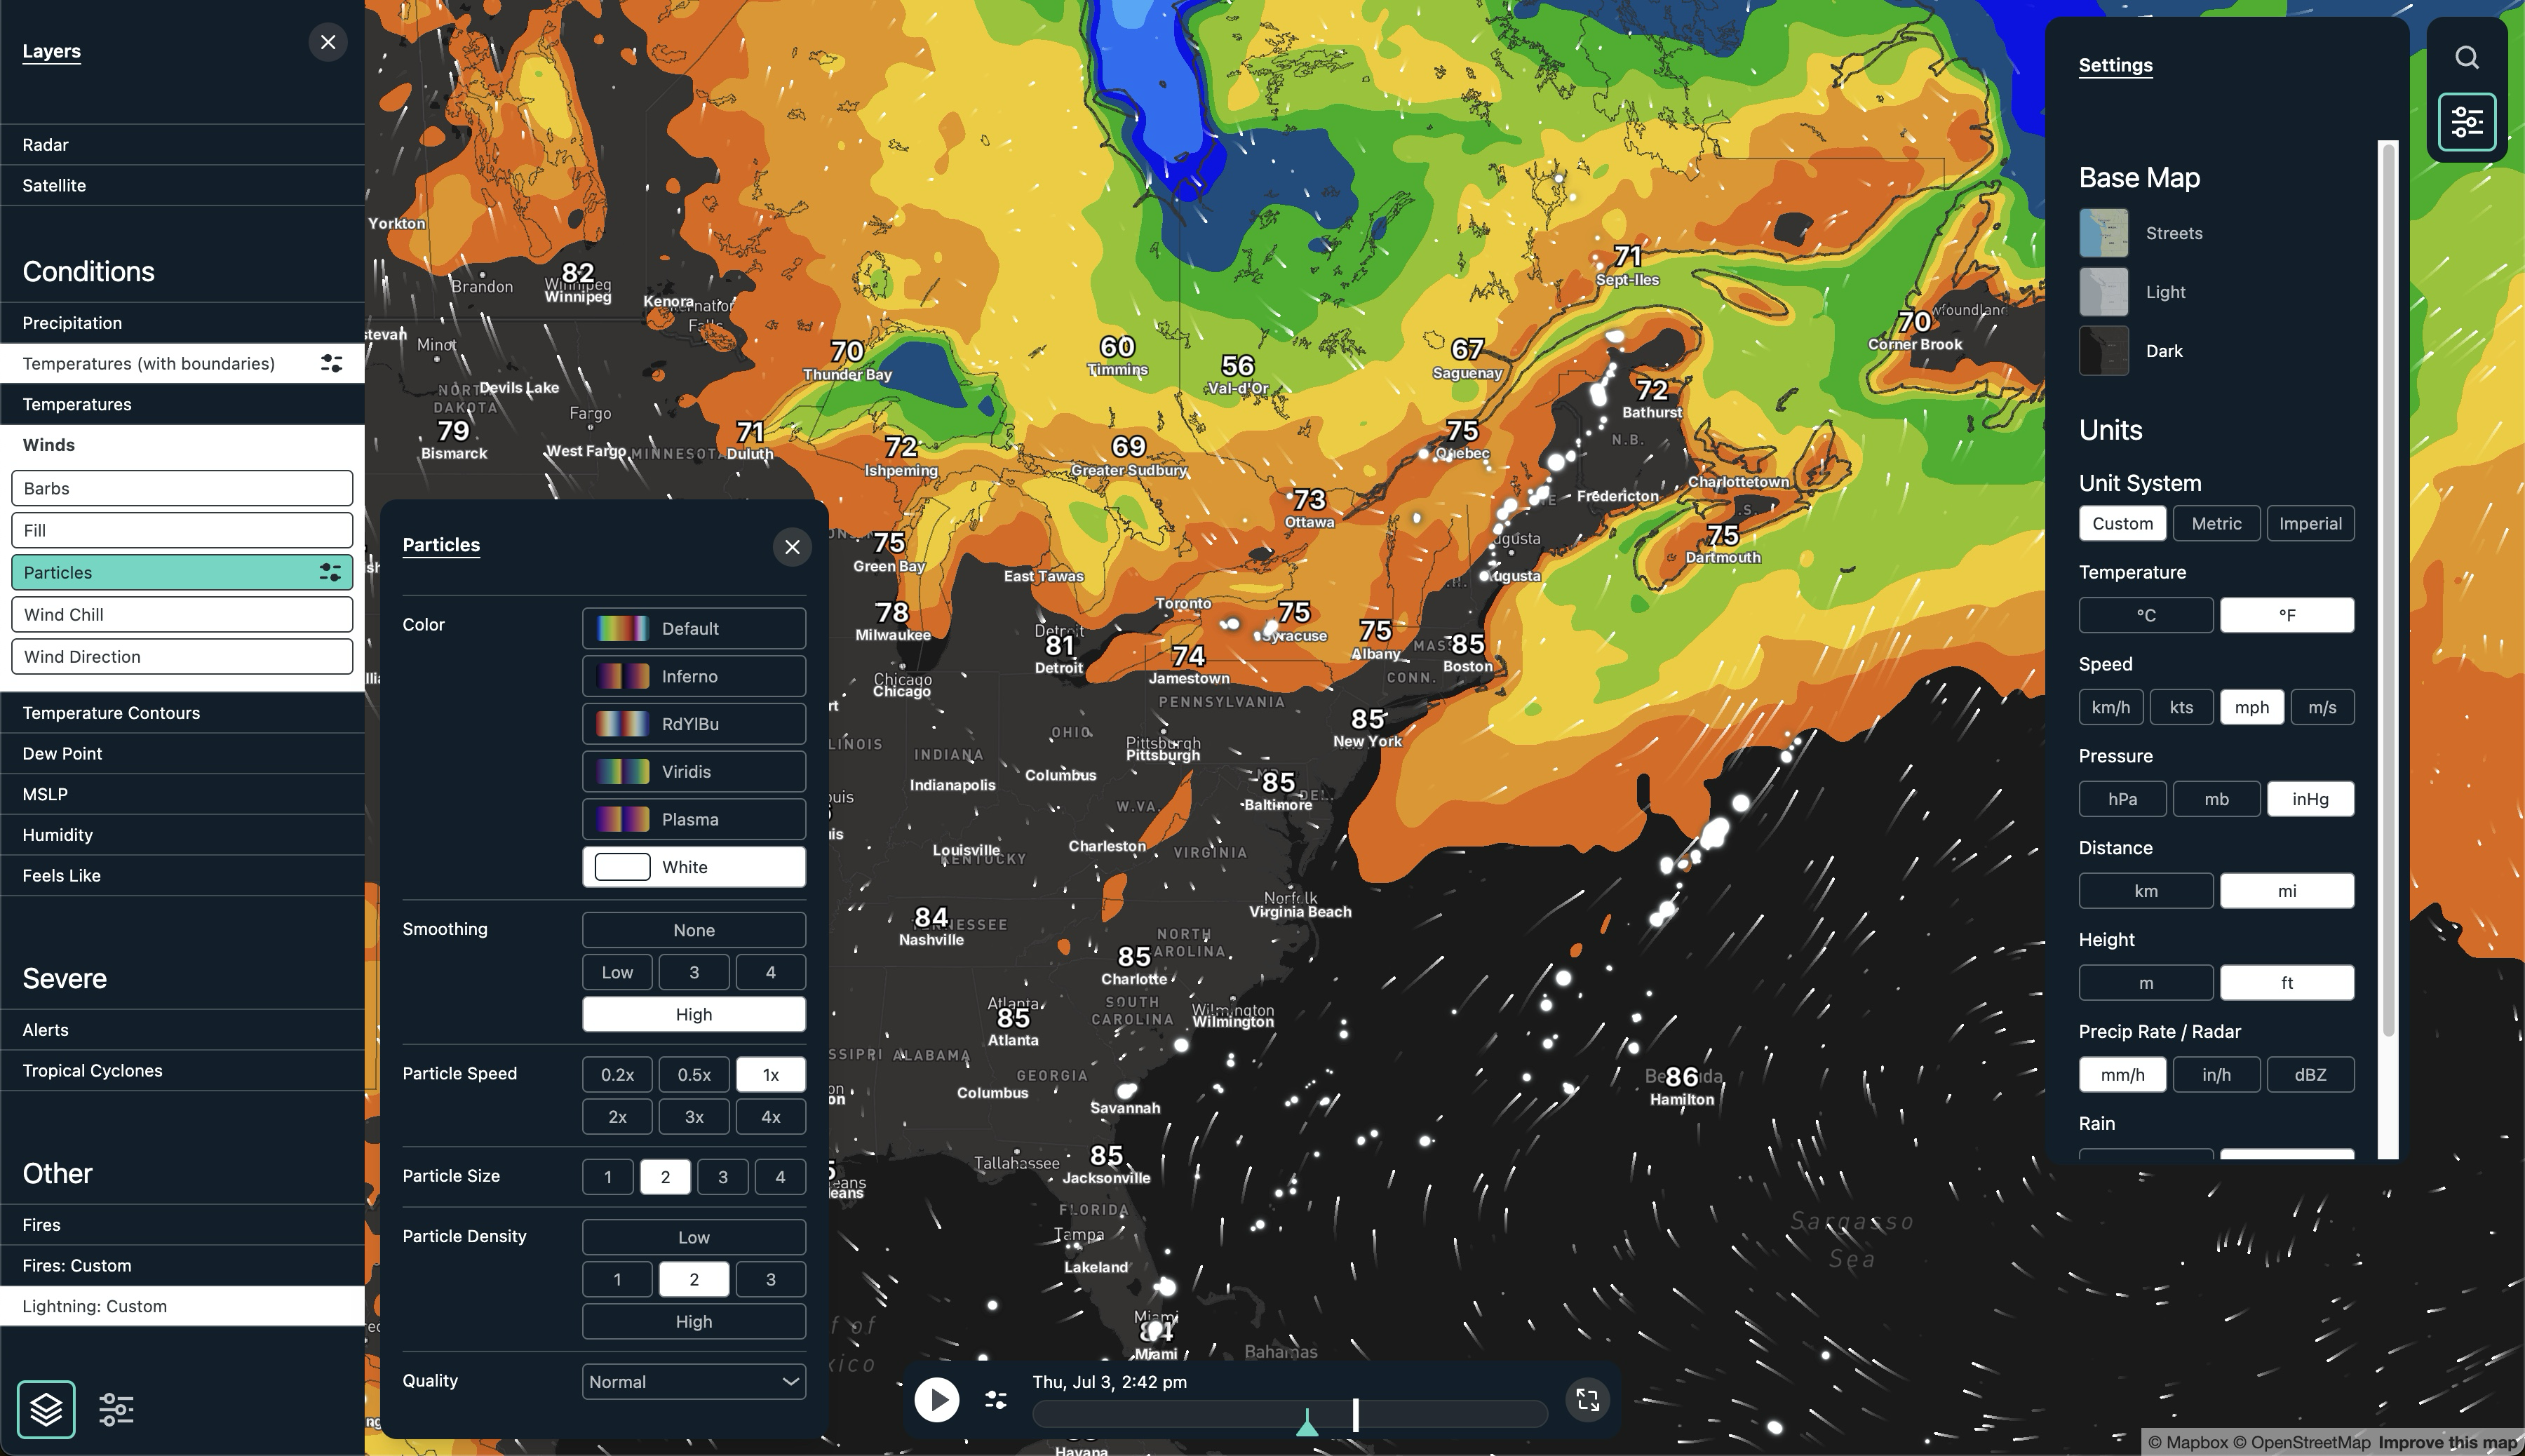Open Temperatures (with boundaries) settings icon
2525x1456 pixels.
[331, 363]
